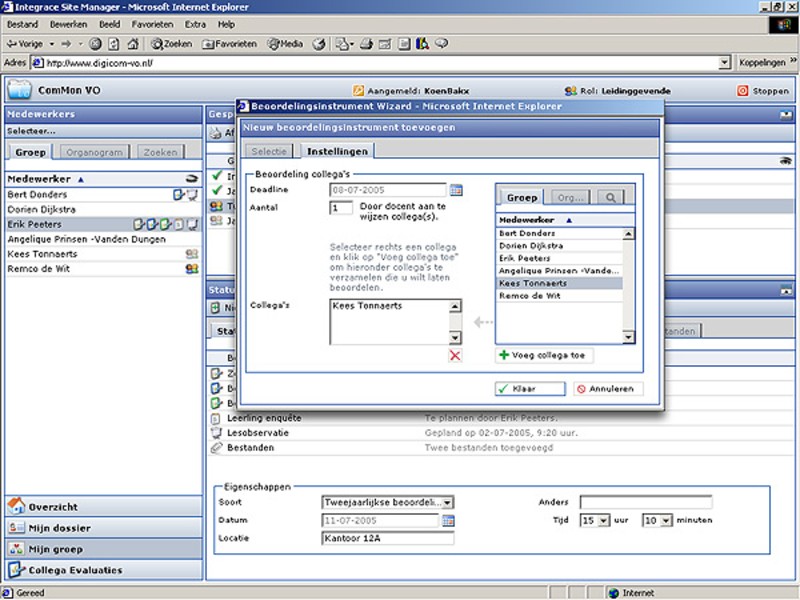Click the Stoppen icon in header
Viewport: 800px width, 600px height.
(x=742, y=91)
